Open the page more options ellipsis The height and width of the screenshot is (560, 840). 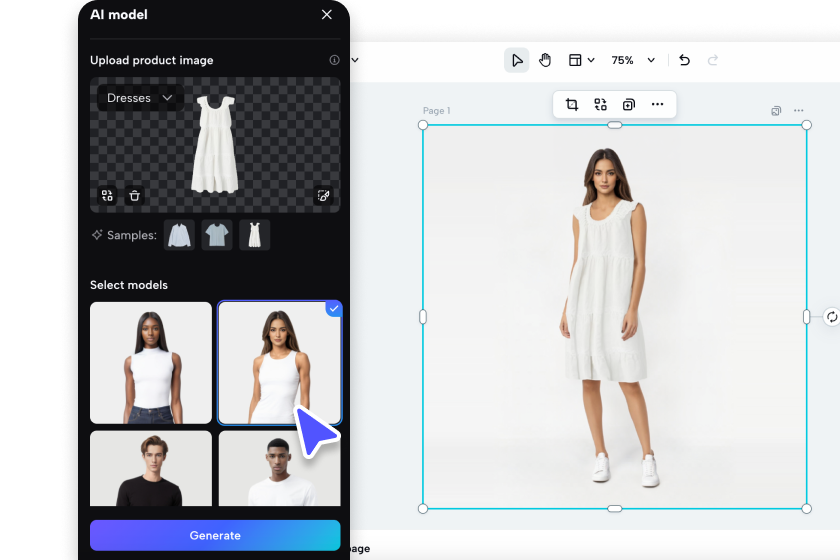799,110
